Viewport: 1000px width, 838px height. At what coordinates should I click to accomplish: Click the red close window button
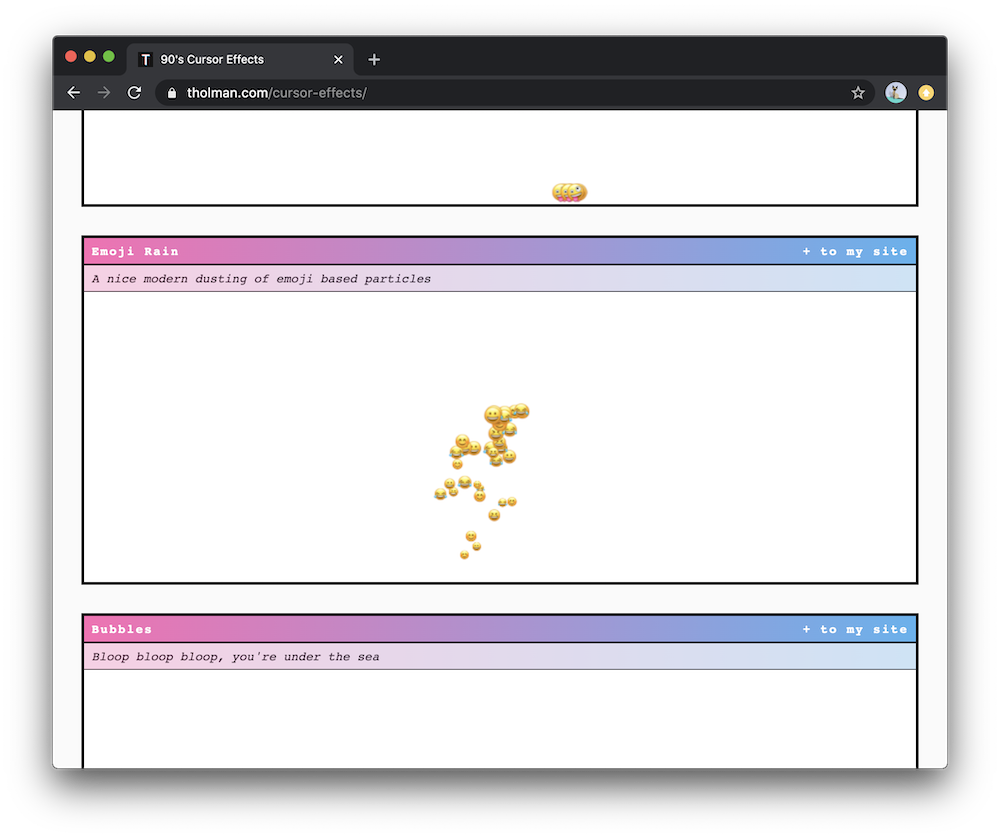[x=71, y=57]
